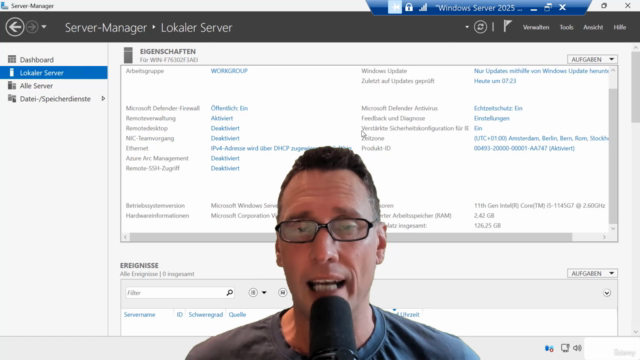Open the Hilfe menu
640x360 pixels.
[x=620, y=27]
